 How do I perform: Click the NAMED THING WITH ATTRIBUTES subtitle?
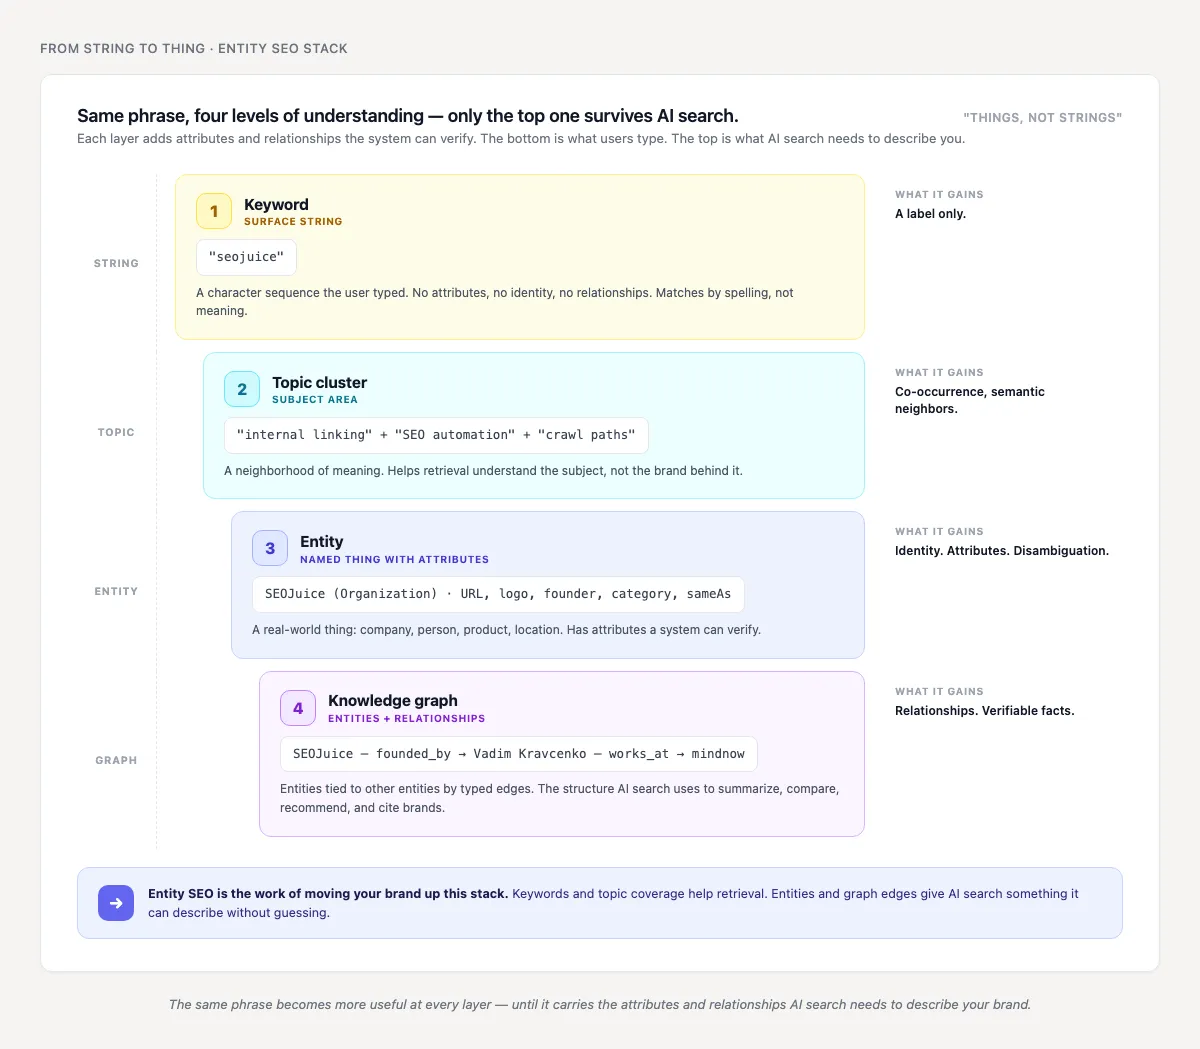click(394, 559)
